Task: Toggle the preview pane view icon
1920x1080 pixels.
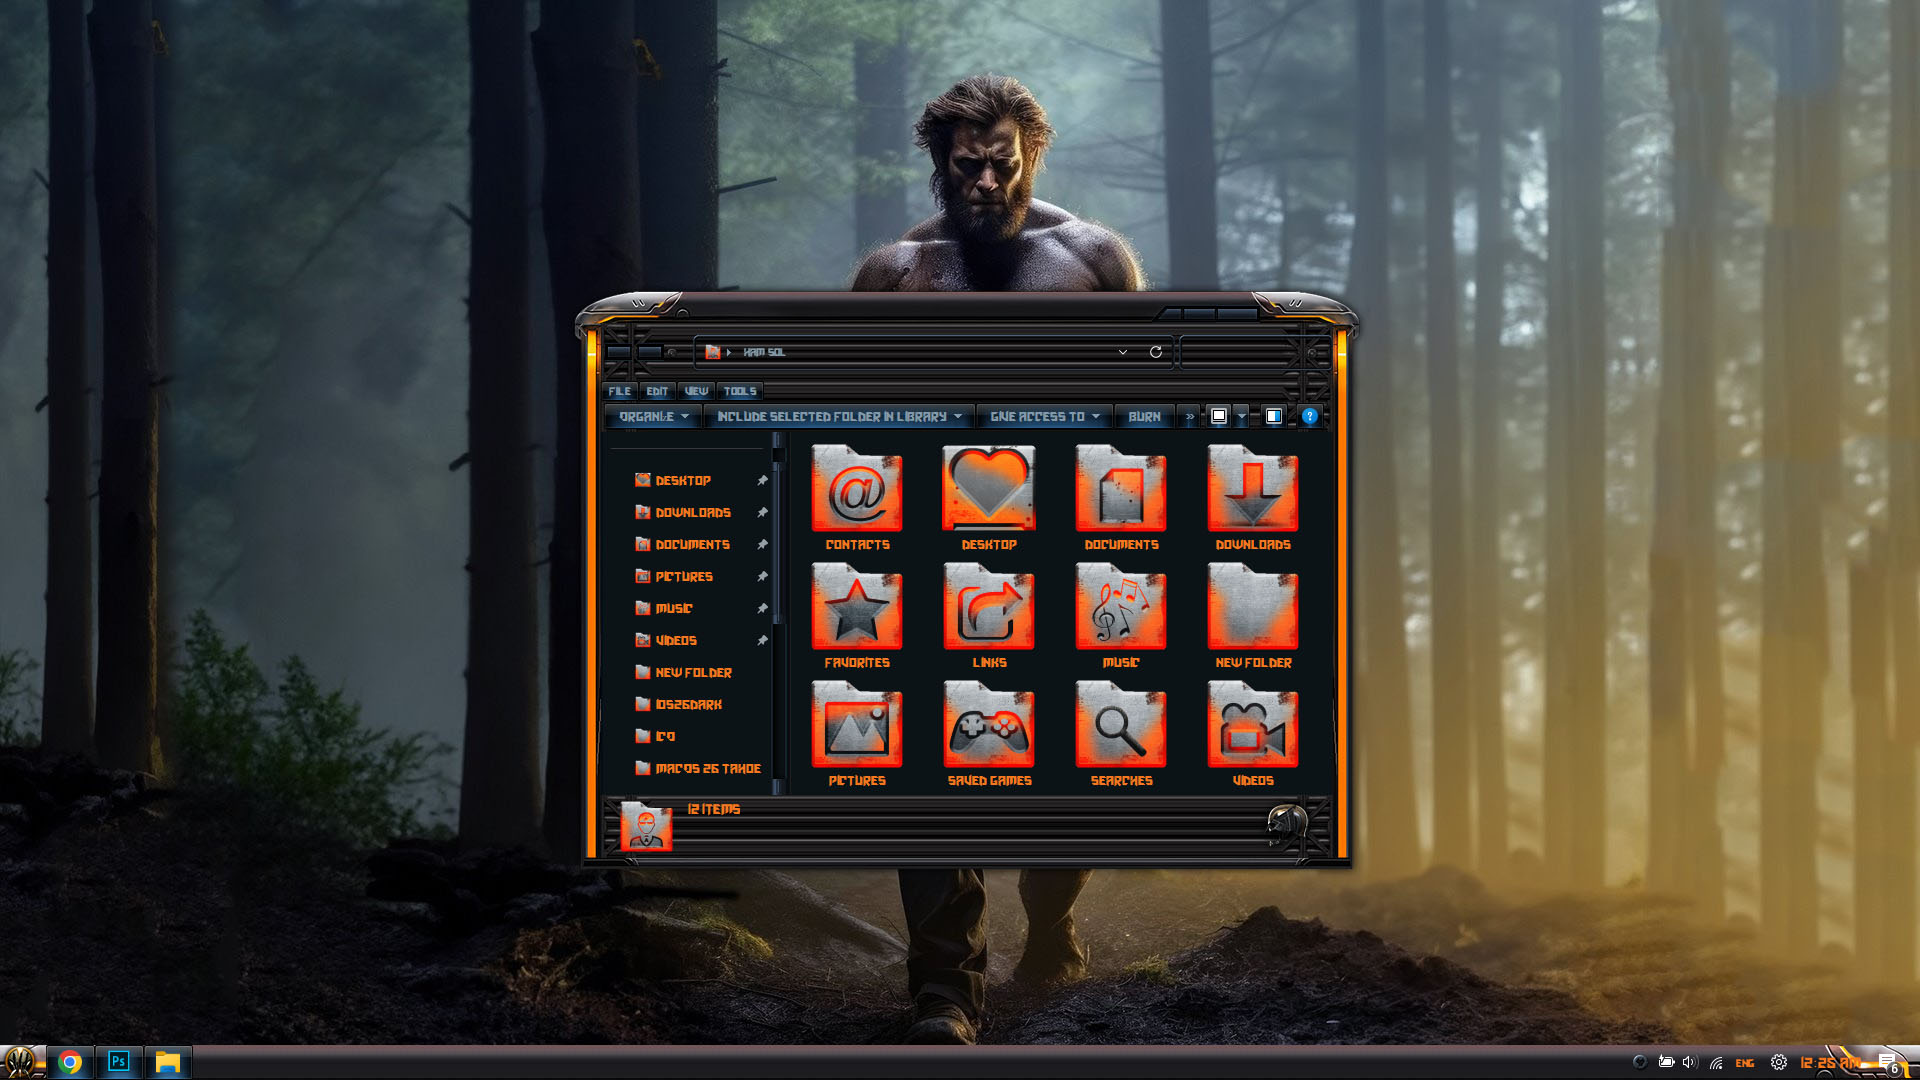Action: click(1274, 416)
